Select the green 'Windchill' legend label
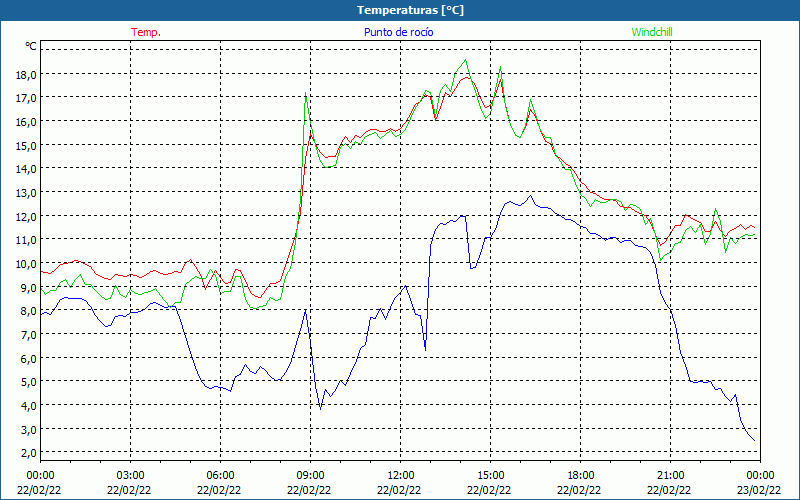 pyautogui.click(x=652, y=32)
